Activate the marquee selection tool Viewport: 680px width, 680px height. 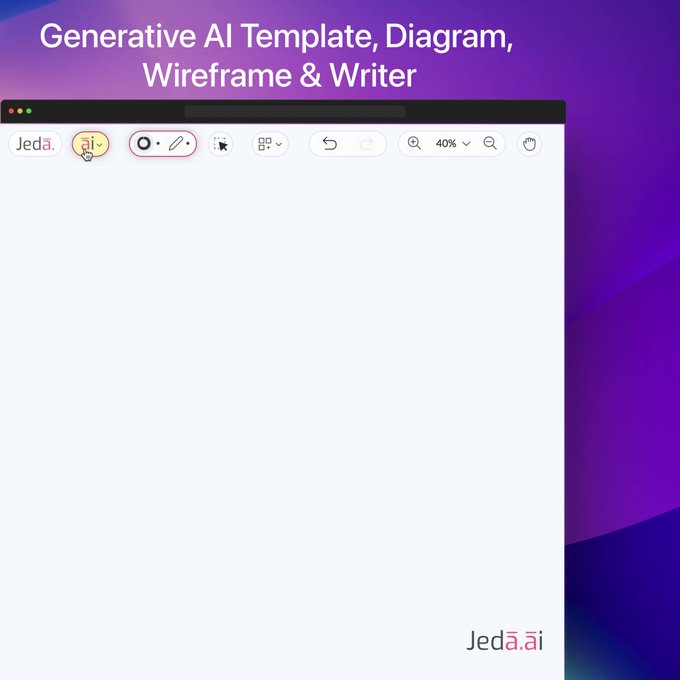(x=221, y=144)
